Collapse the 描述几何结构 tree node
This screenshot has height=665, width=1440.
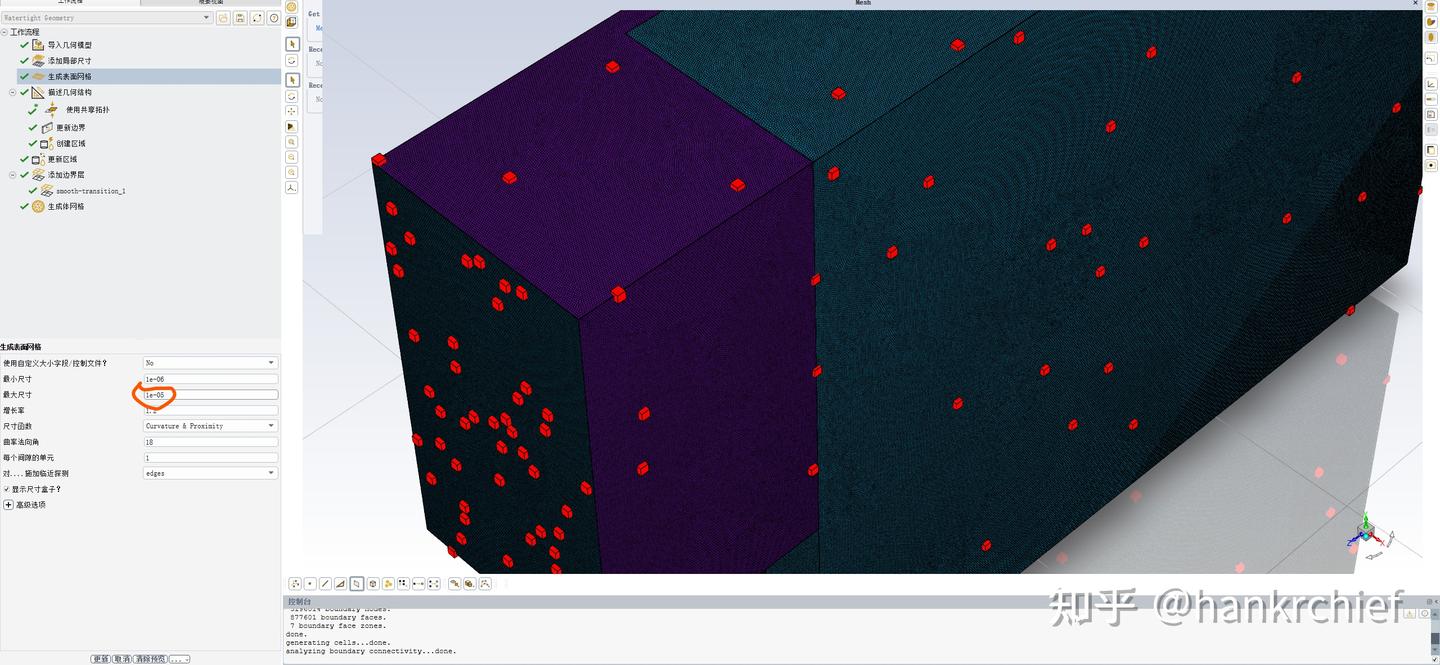13,92
